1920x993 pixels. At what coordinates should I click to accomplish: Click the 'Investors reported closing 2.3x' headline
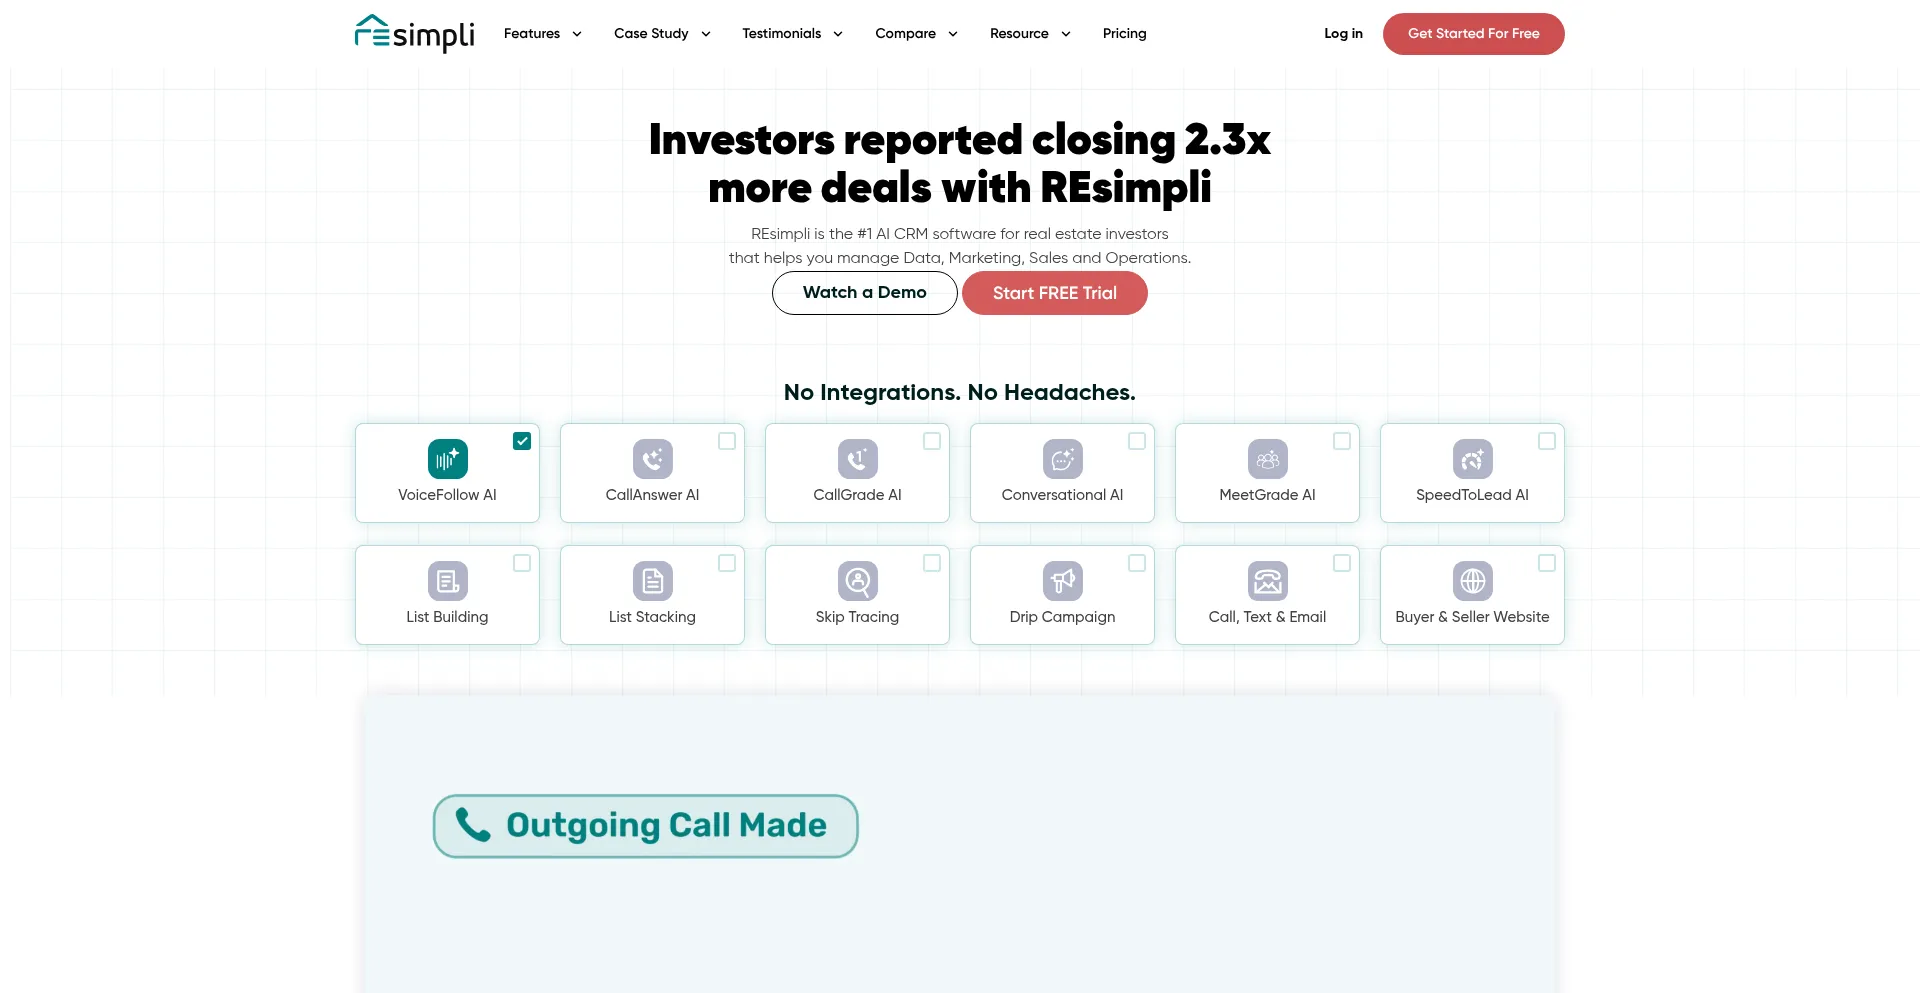[960, 140]
